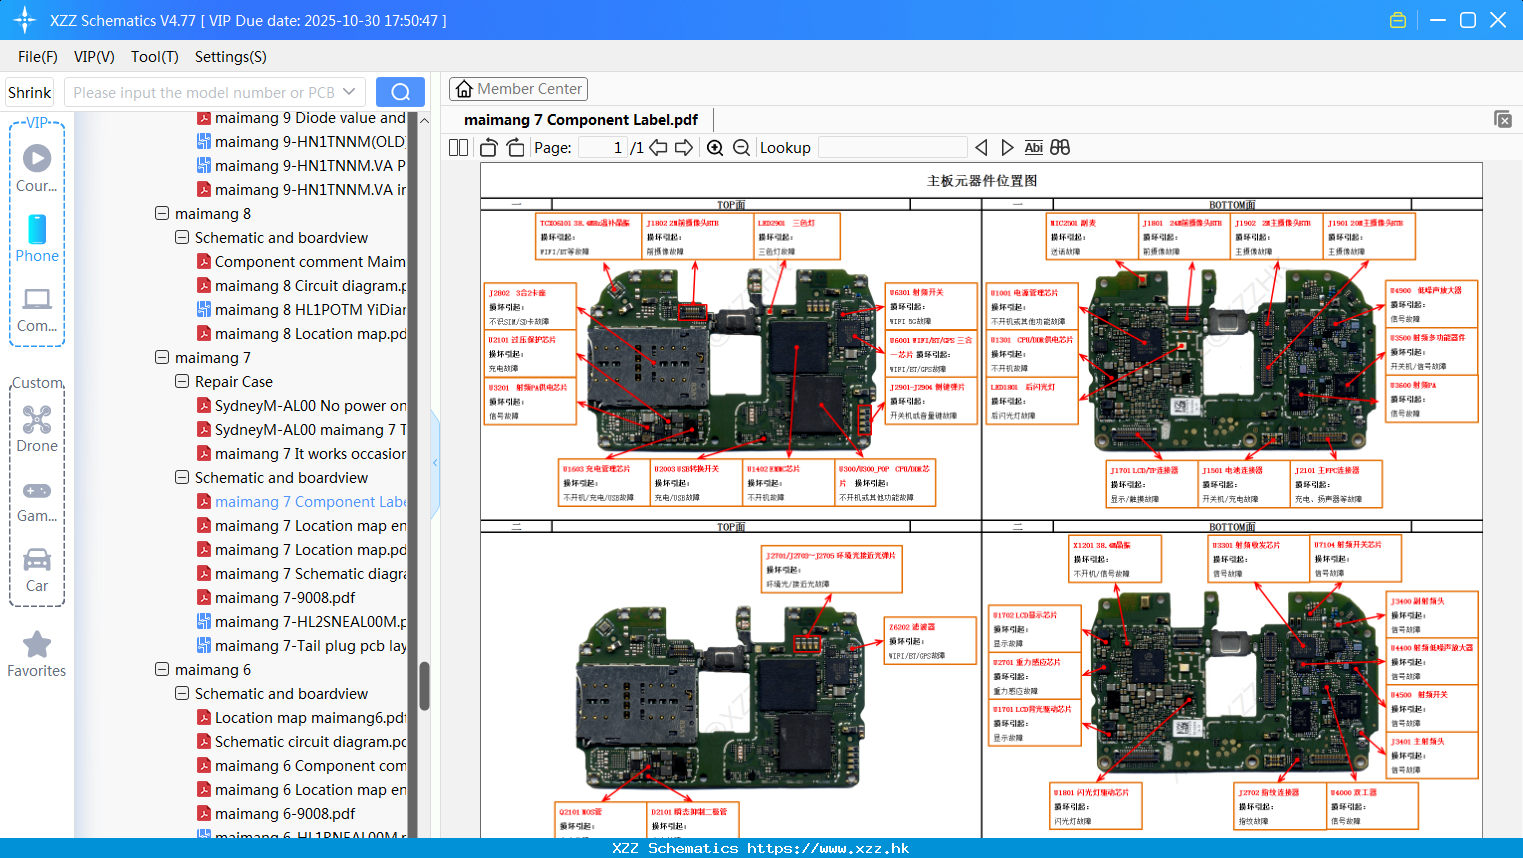Collapse the Repair Case folder
Screen dimensions: 1523x858
tap(182, 381)
